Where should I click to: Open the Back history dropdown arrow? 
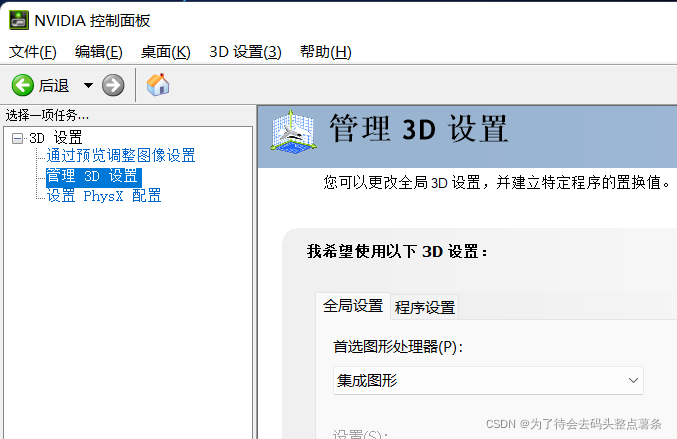tap(88, 85)
